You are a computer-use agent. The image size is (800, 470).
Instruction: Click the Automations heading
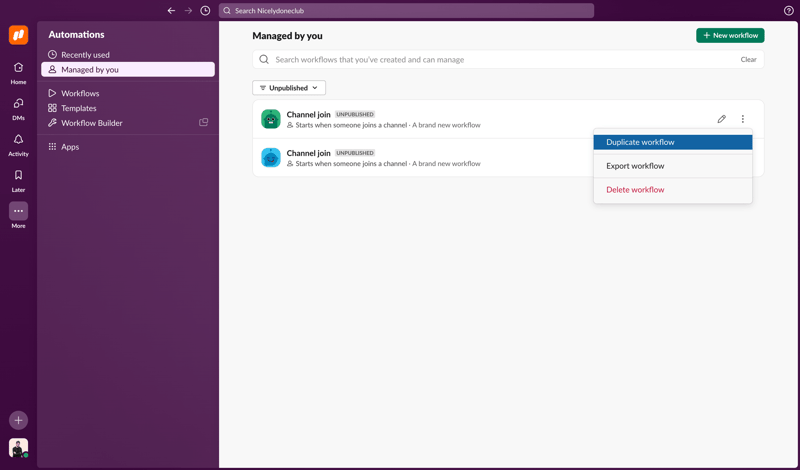77,35
